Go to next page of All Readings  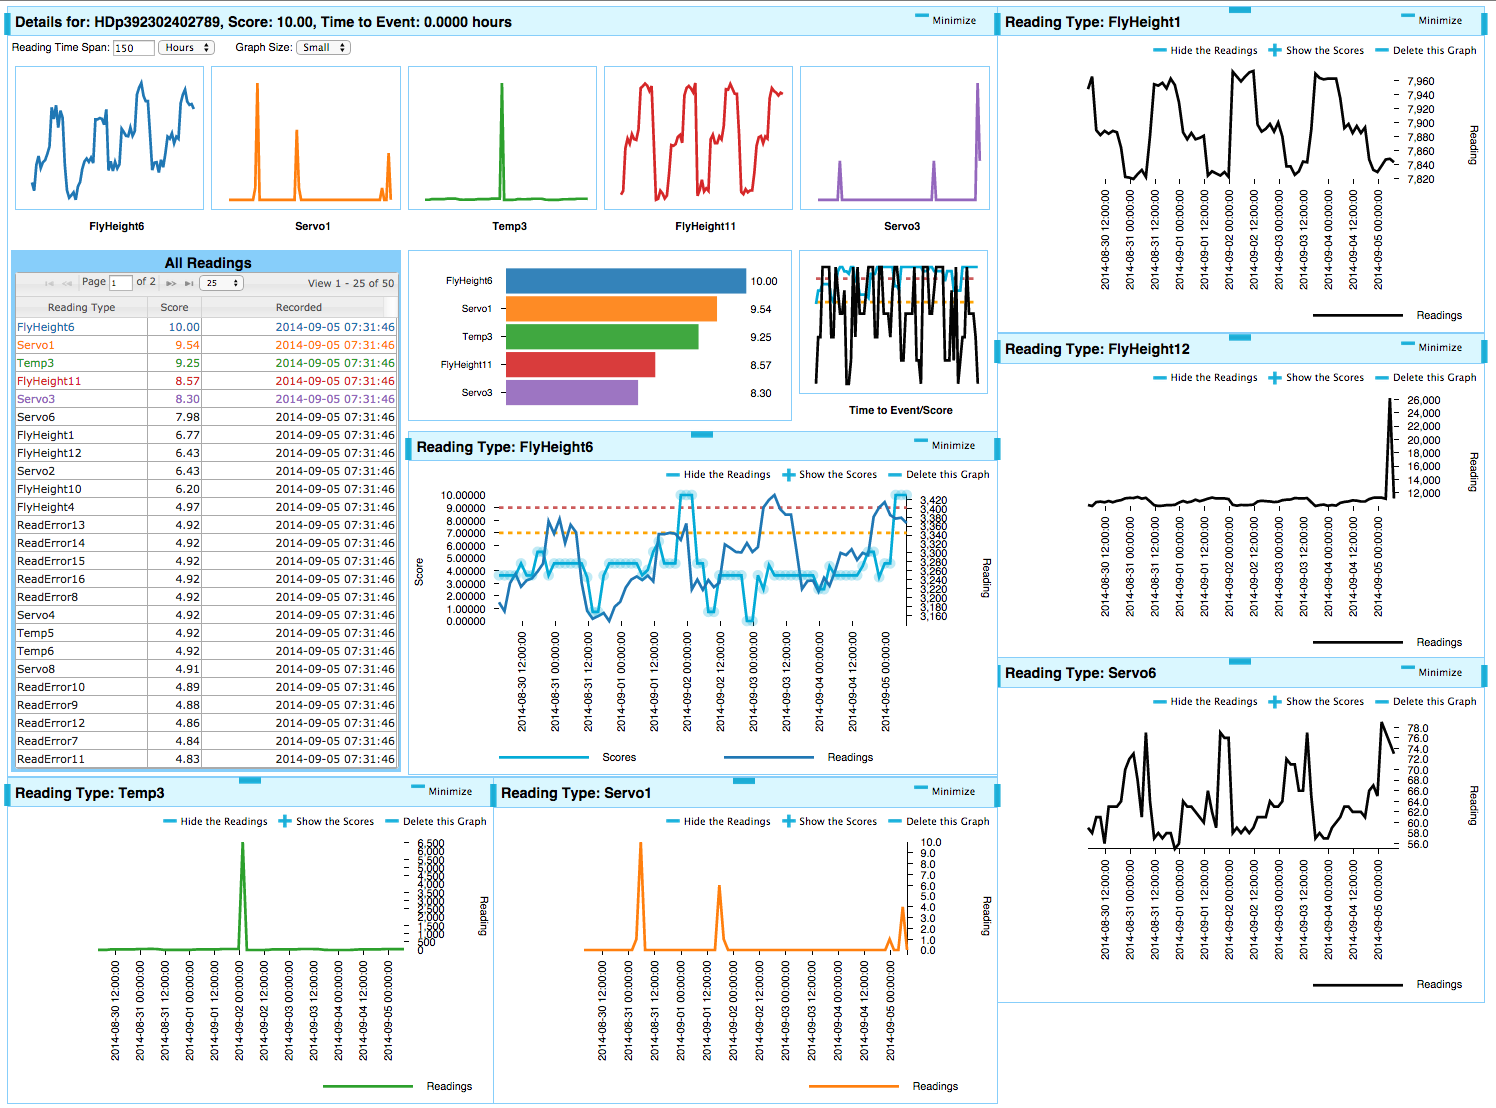point(171,283)
